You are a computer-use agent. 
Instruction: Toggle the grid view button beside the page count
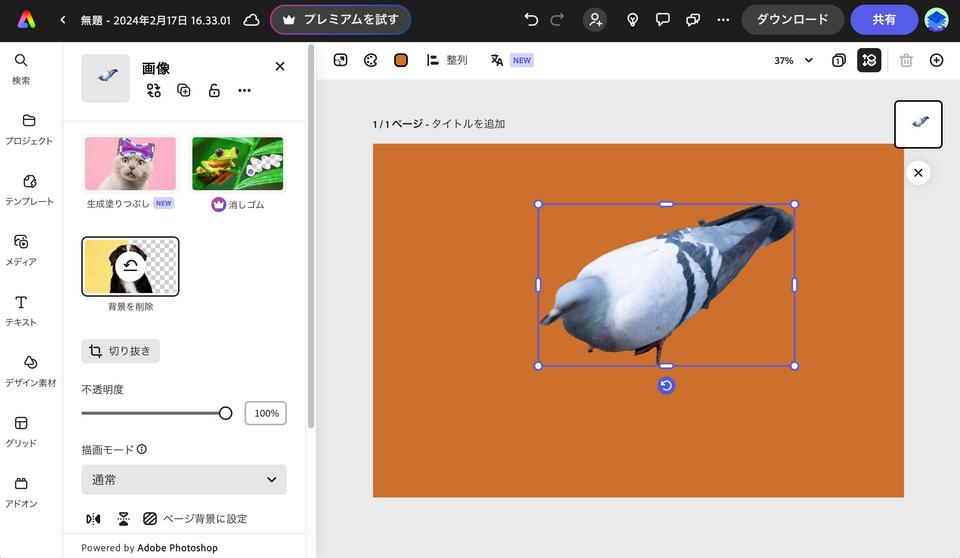[868, 60]
